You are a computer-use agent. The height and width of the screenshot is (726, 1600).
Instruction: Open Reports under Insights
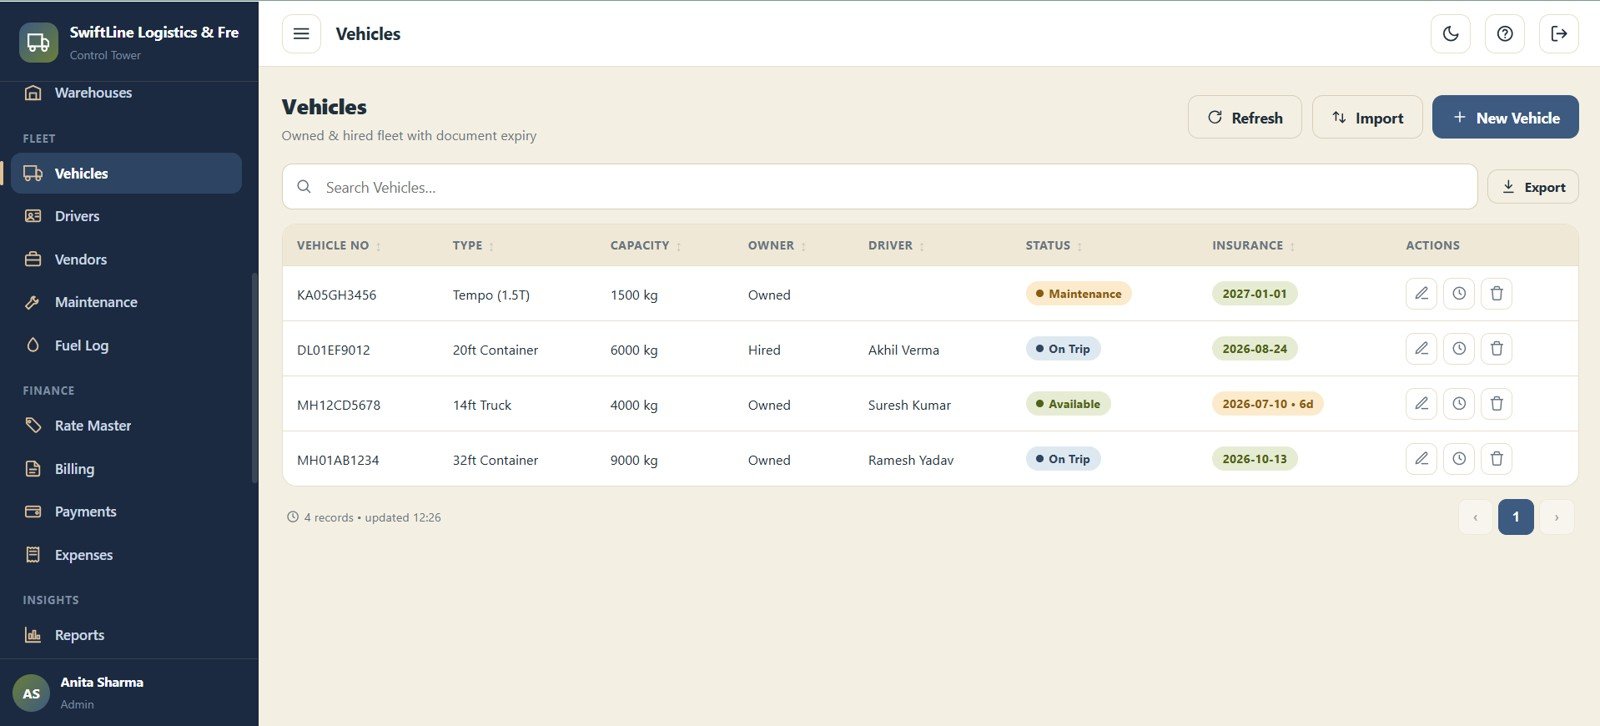[x=126, y=635]
